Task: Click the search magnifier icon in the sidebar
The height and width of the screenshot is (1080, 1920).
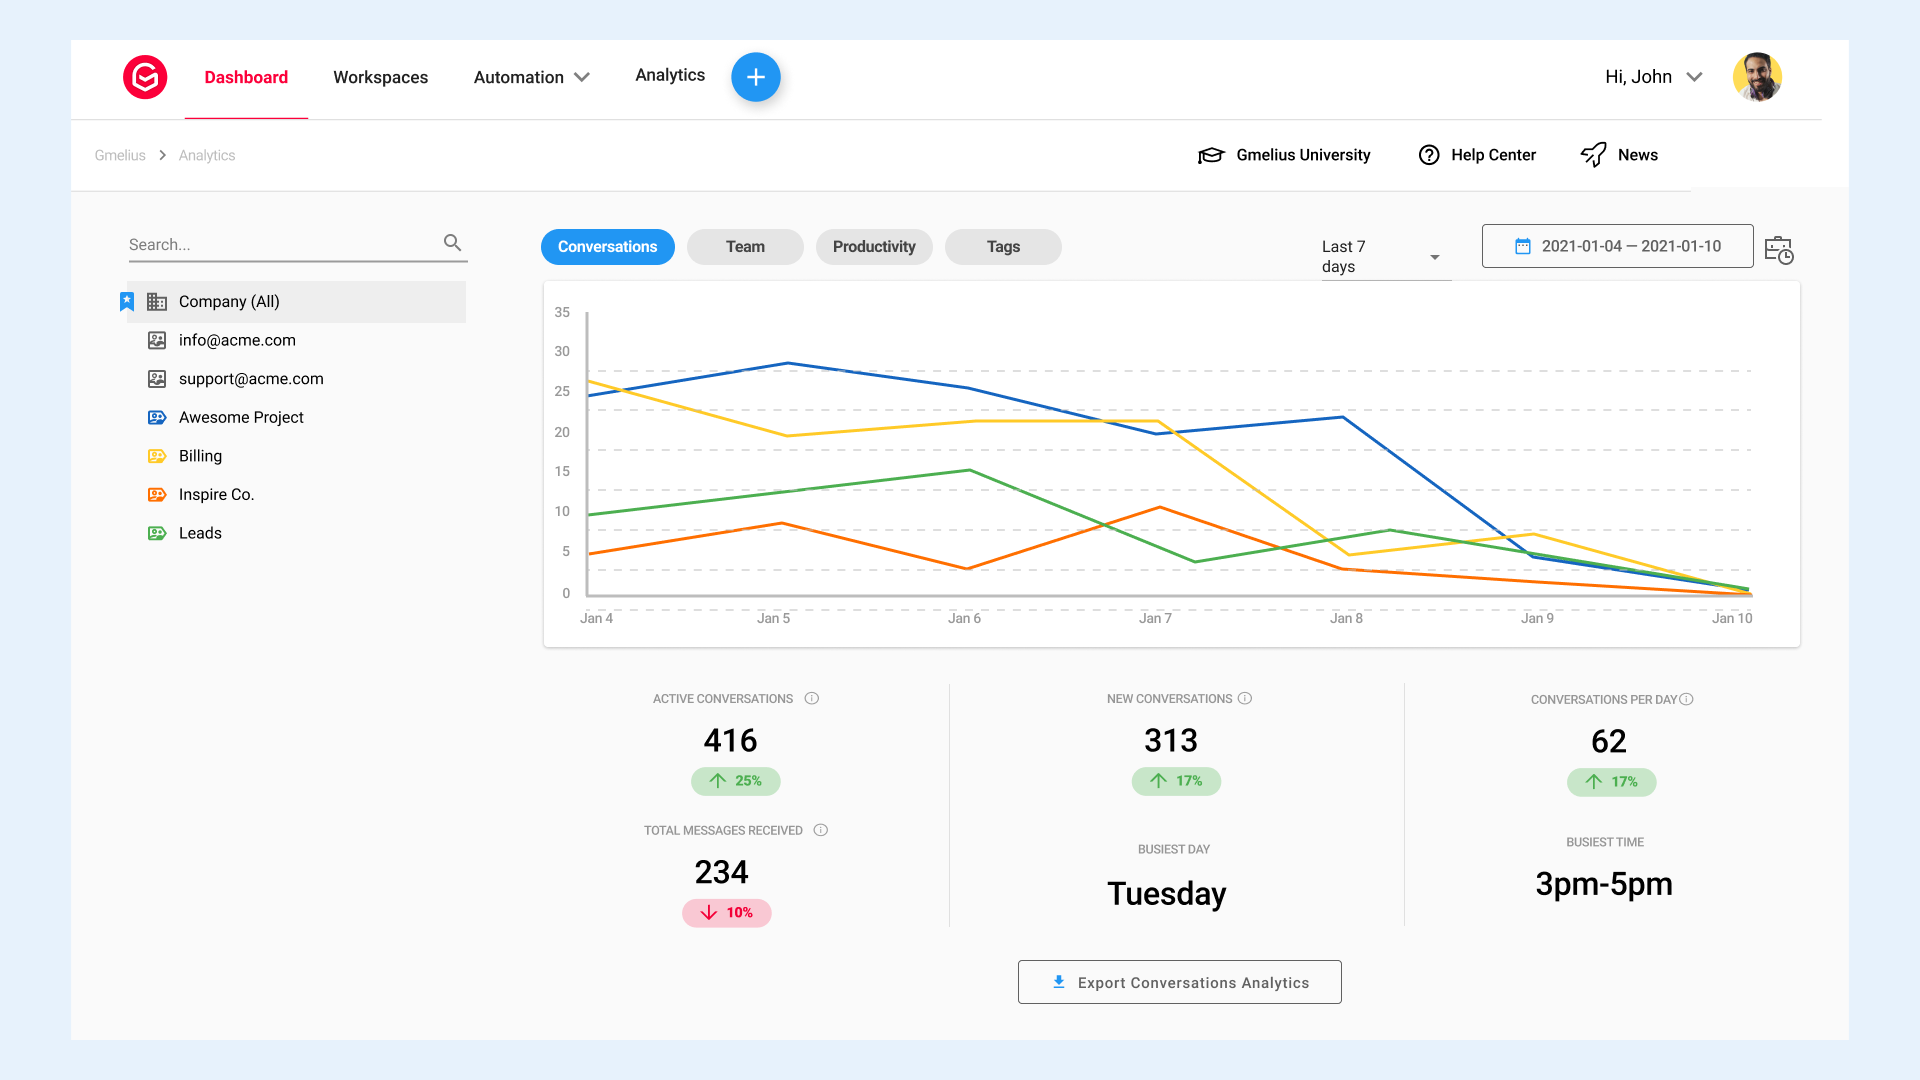Action: (452, 243)
